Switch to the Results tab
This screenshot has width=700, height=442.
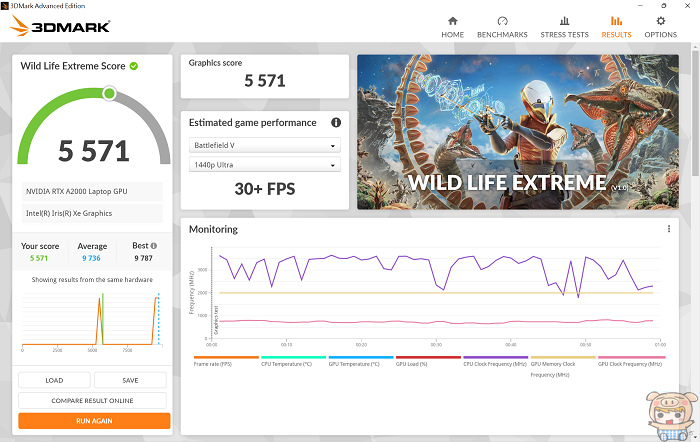616,27
